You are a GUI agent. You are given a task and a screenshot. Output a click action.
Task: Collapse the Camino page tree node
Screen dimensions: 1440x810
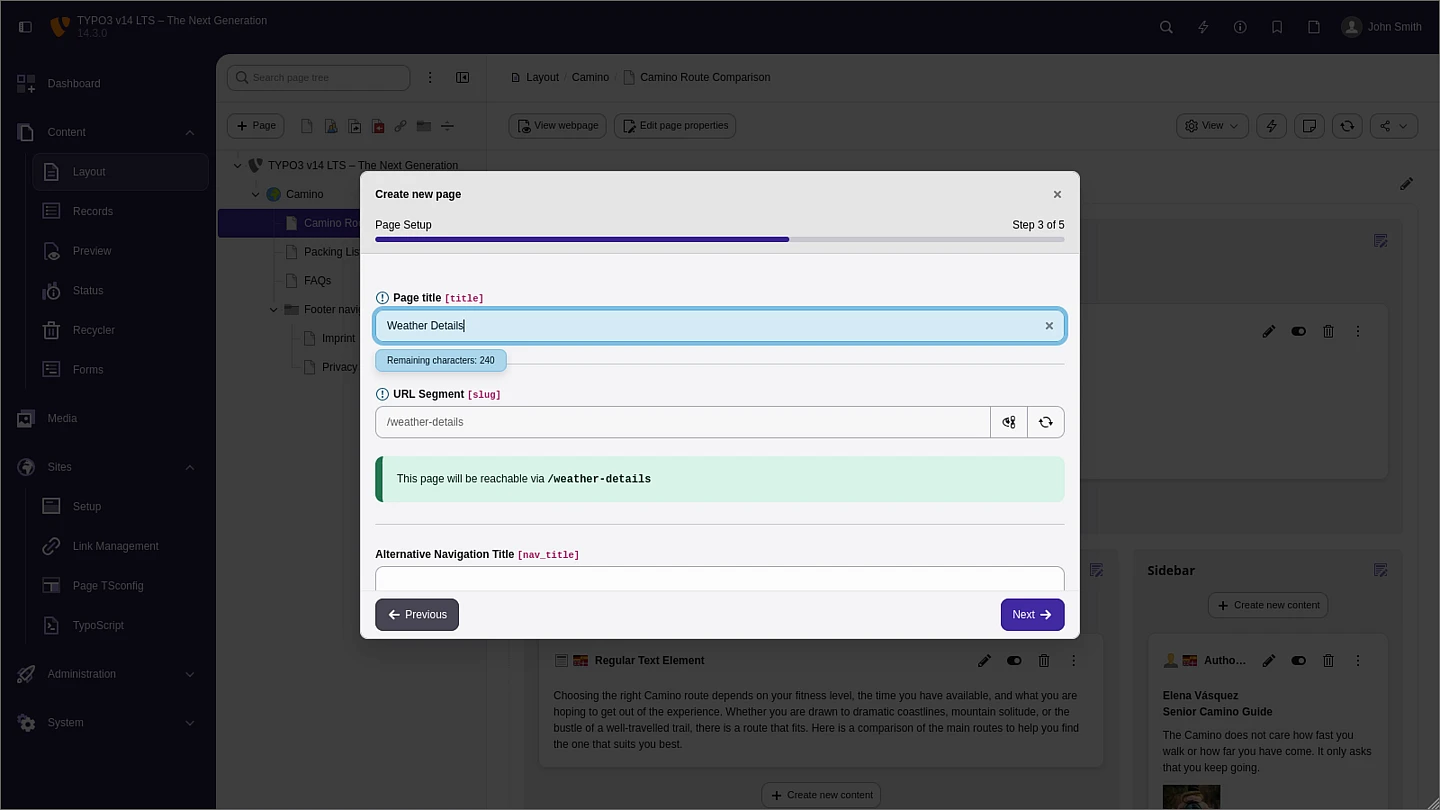point(255,194)
